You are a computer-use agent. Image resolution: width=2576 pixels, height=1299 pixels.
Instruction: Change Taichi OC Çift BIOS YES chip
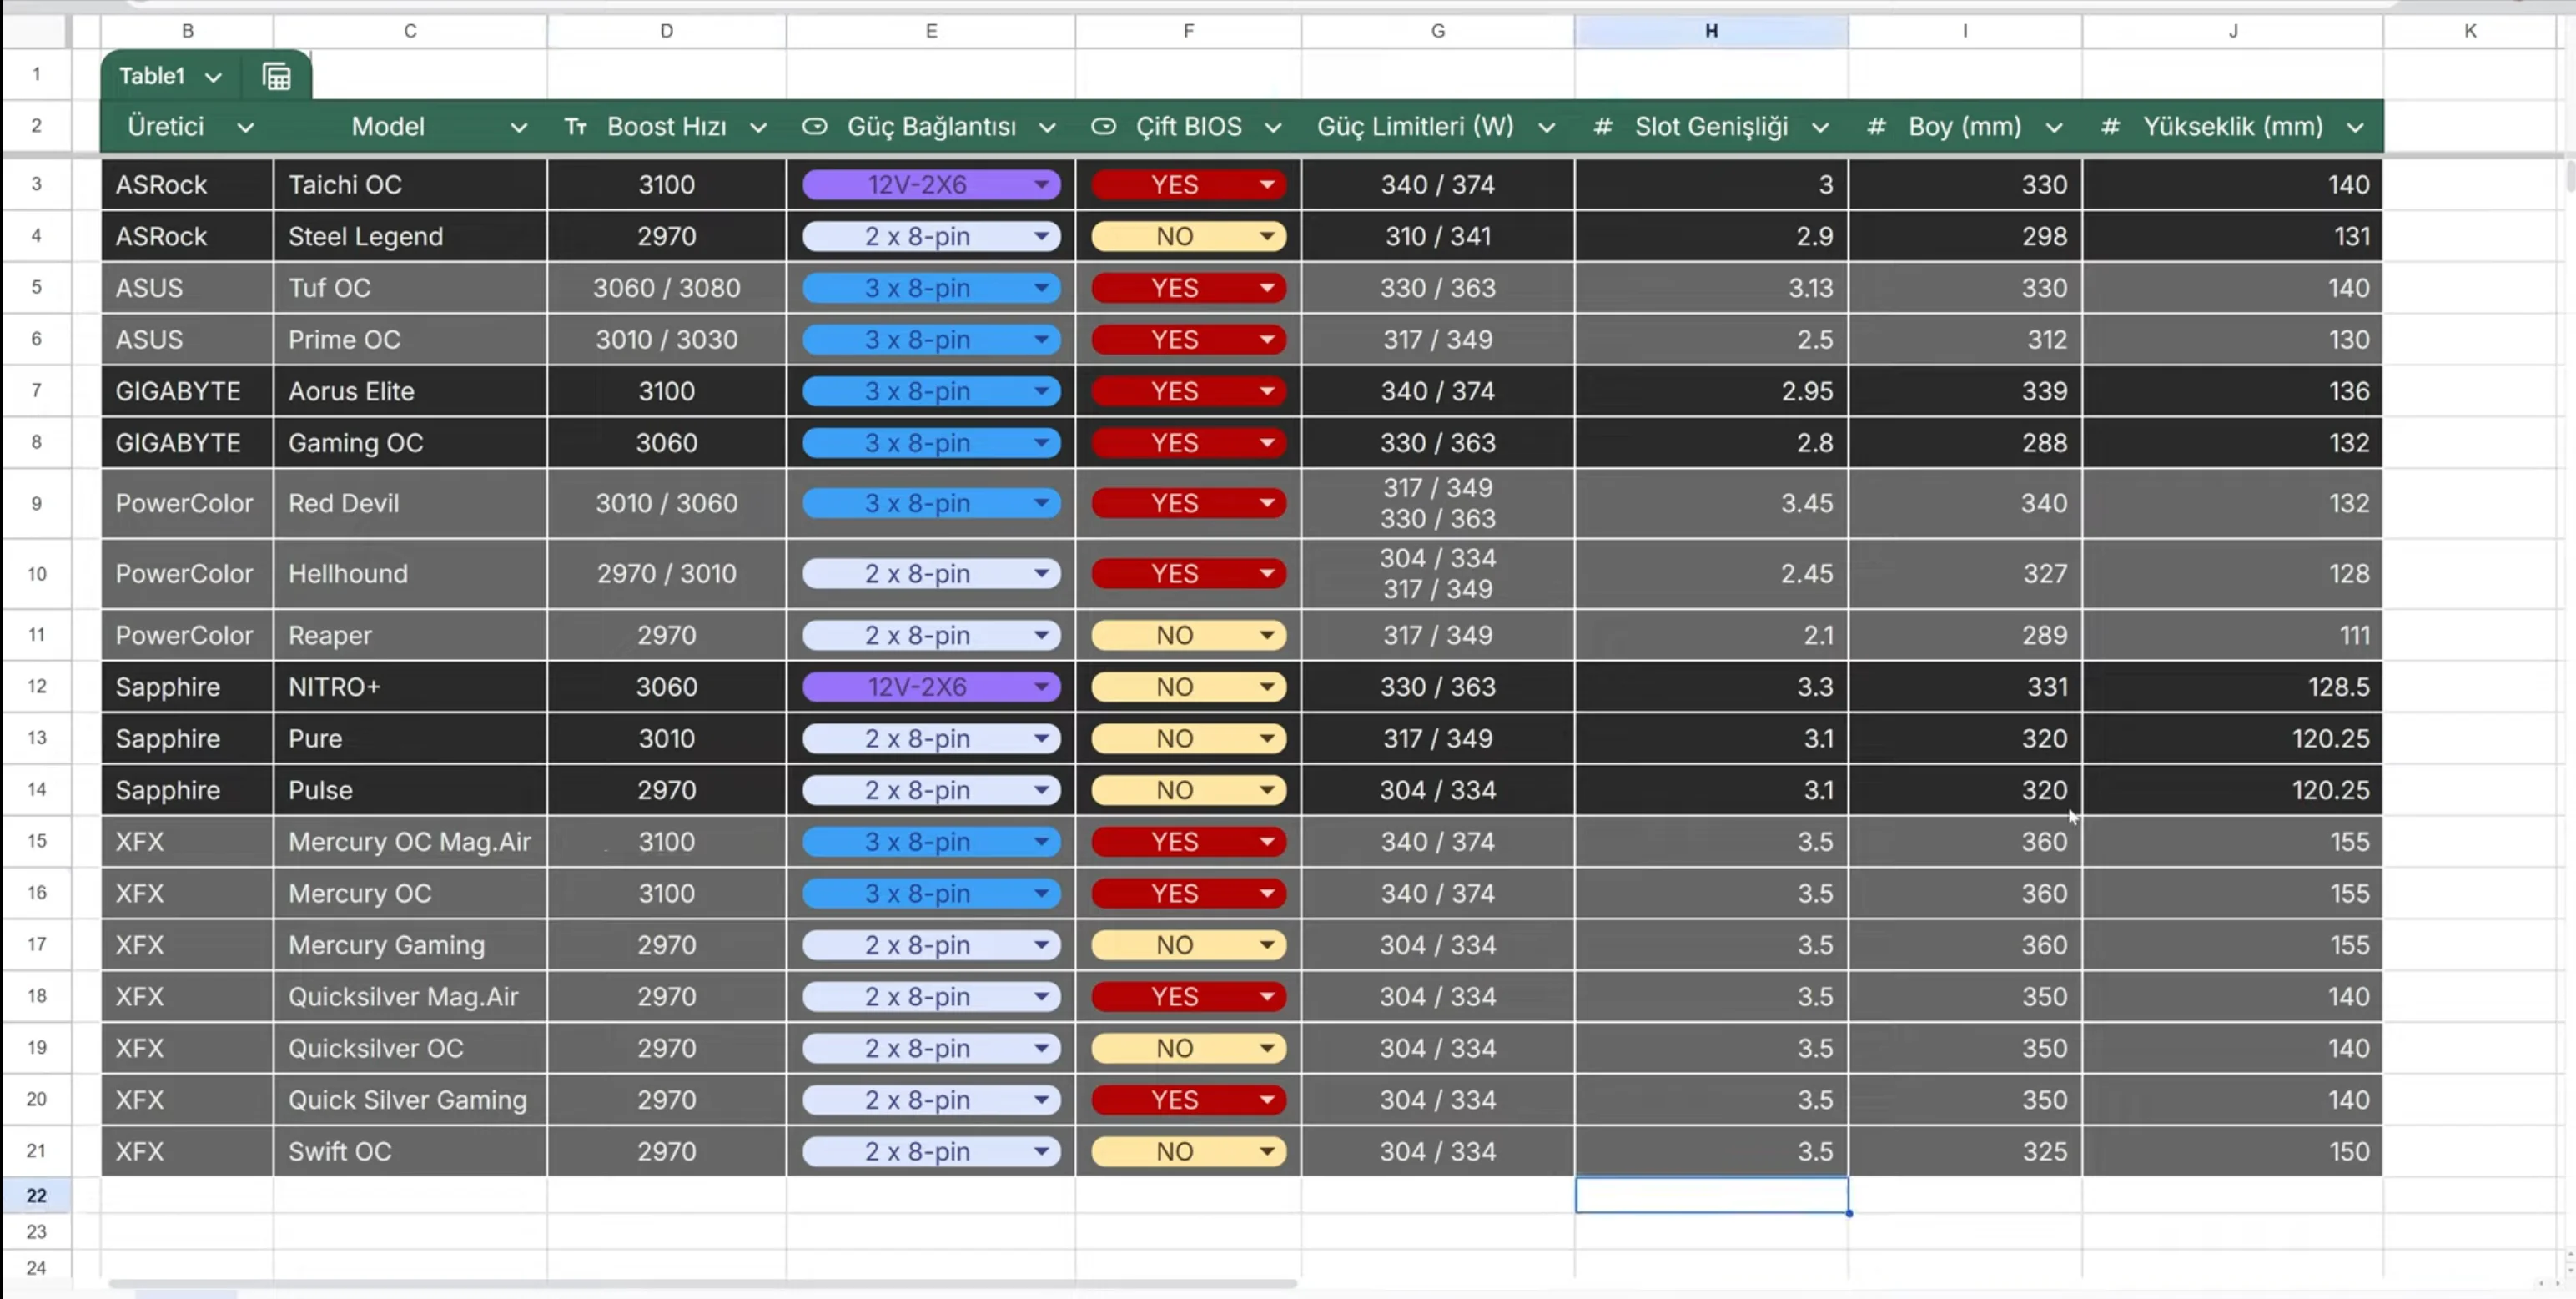coord(1187,185)
